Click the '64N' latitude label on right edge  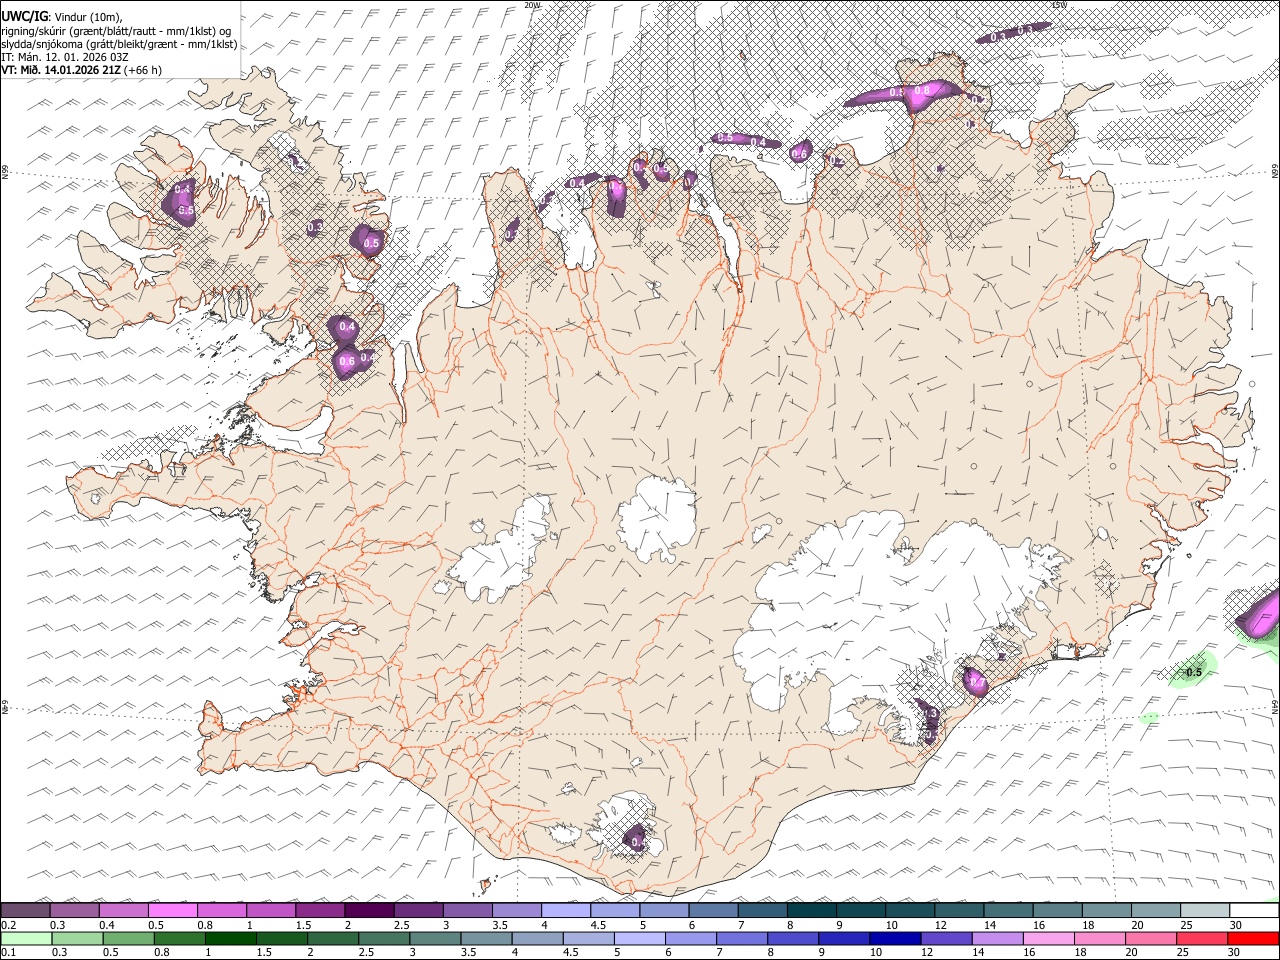click(1275, 706)
